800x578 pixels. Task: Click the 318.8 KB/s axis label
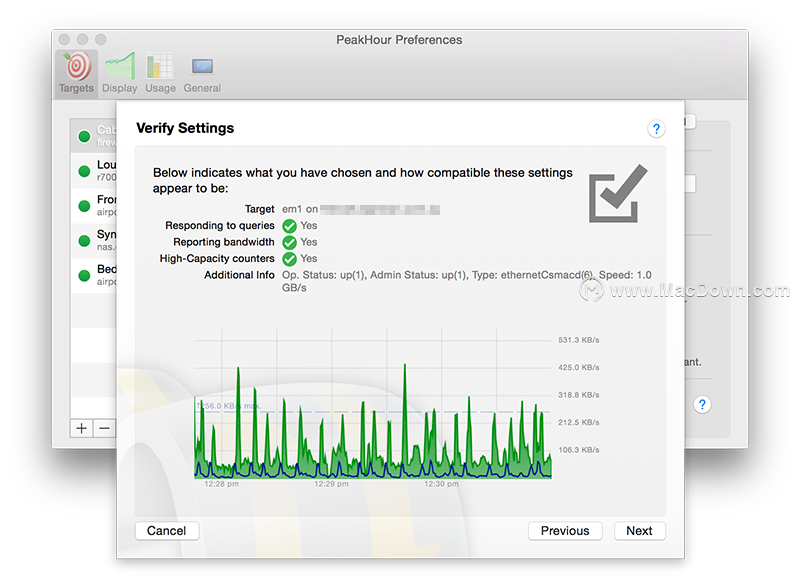[x=579, y=395]
